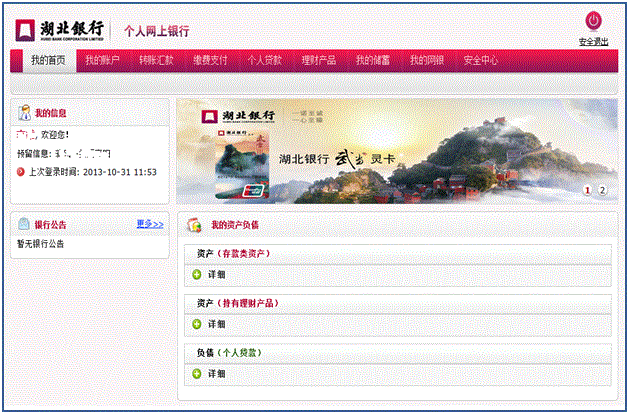Screen dimensions: 629x414
Task: Click the 更多>> link in 银行公告
Action: [x=150, y=224]
